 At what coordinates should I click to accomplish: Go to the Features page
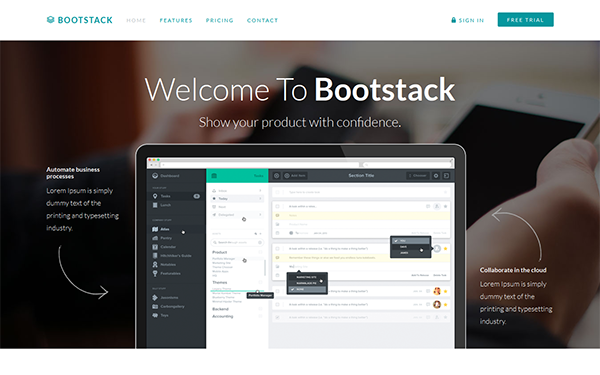(x=176, y=20)
